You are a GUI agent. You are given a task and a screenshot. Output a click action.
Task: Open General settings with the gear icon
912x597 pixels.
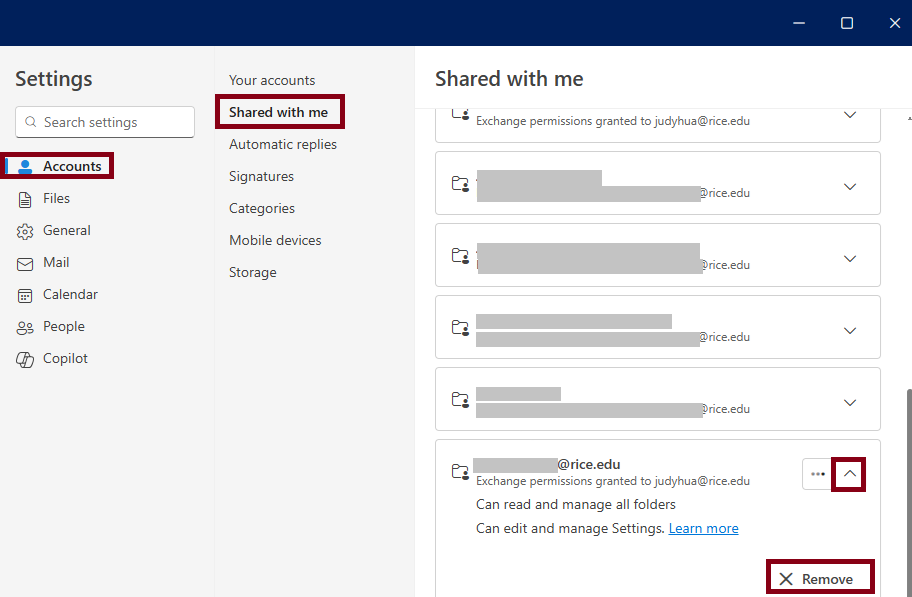coord(26,231)
